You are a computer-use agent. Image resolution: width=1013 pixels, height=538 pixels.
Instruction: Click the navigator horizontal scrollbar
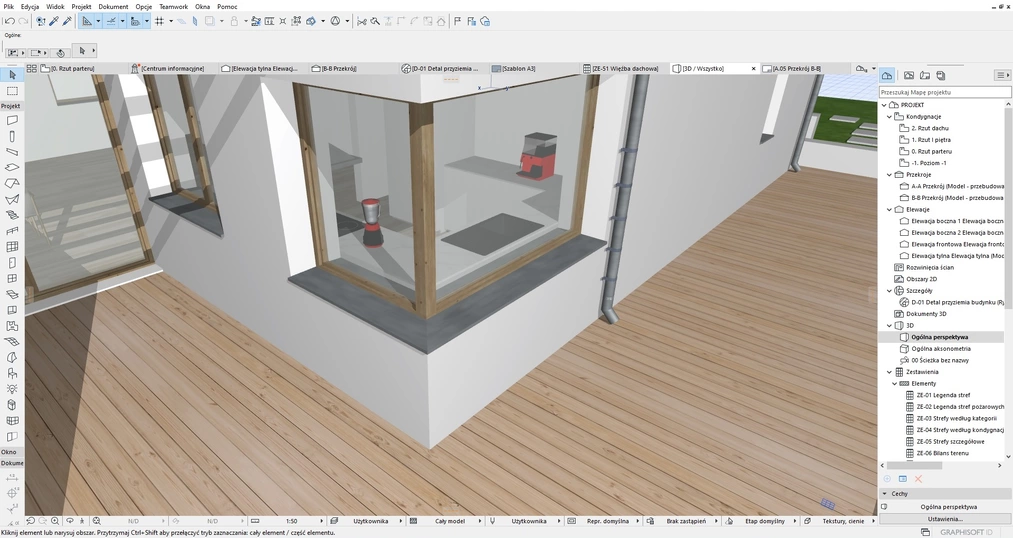coord(914,465)
